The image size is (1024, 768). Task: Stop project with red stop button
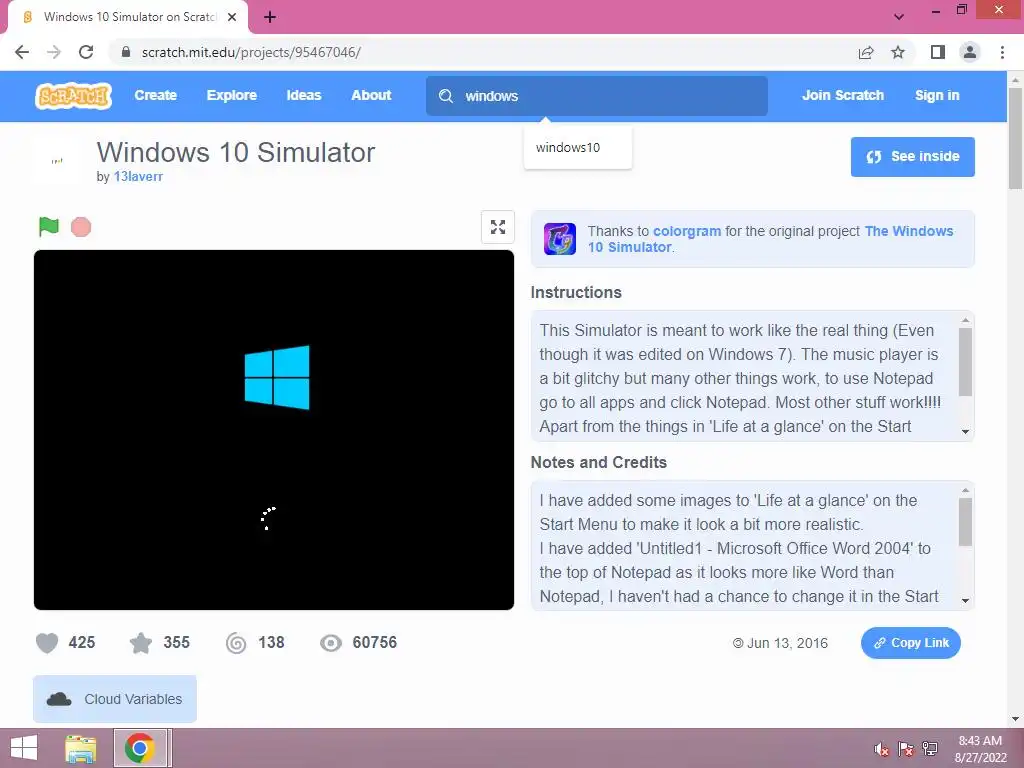tap(81, 227)
